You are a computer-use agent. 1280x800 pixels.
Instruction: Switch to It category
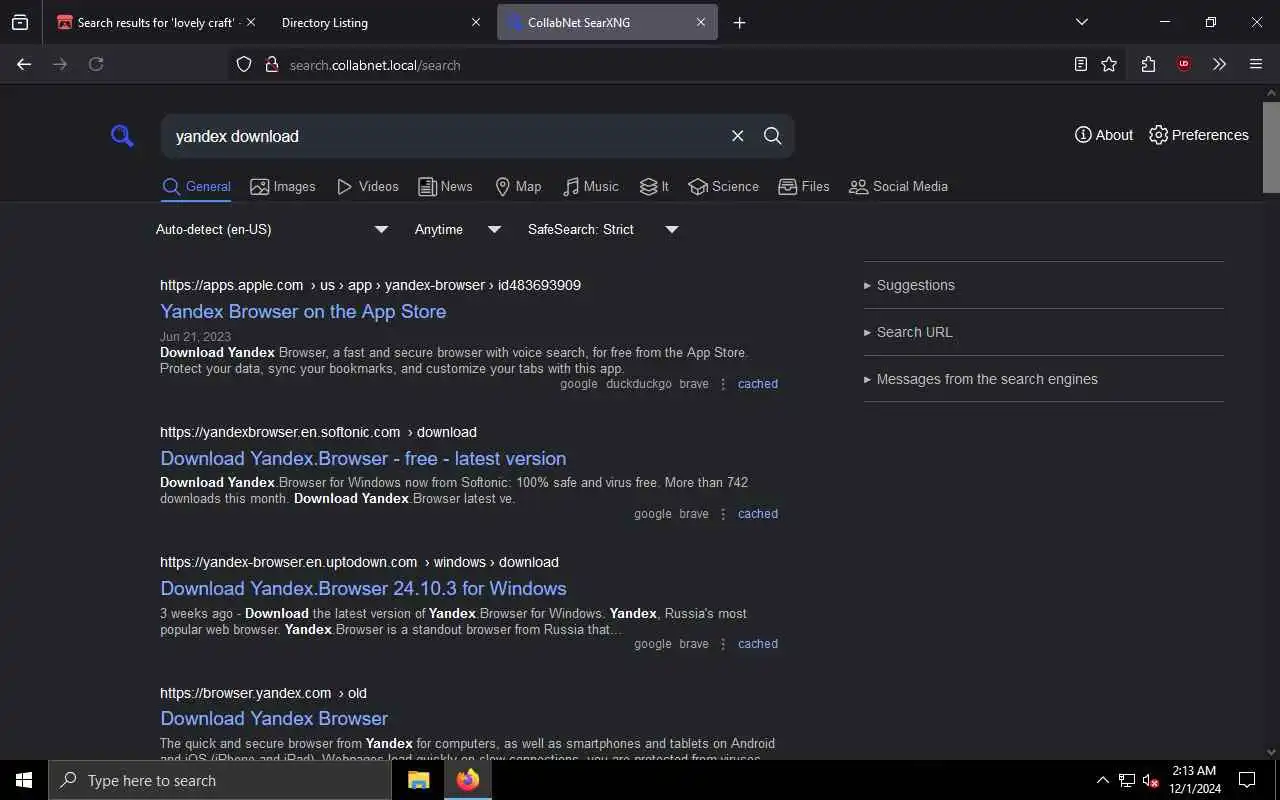pyautogui.click(x=654, y=187)
